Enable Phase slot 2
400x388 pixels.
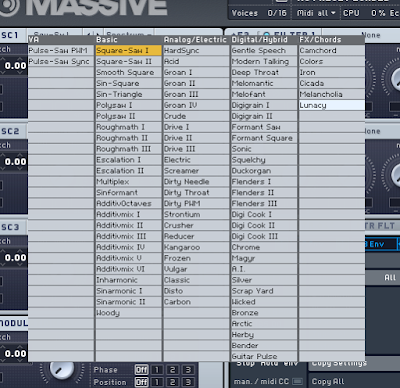click(x=173, y=370)
